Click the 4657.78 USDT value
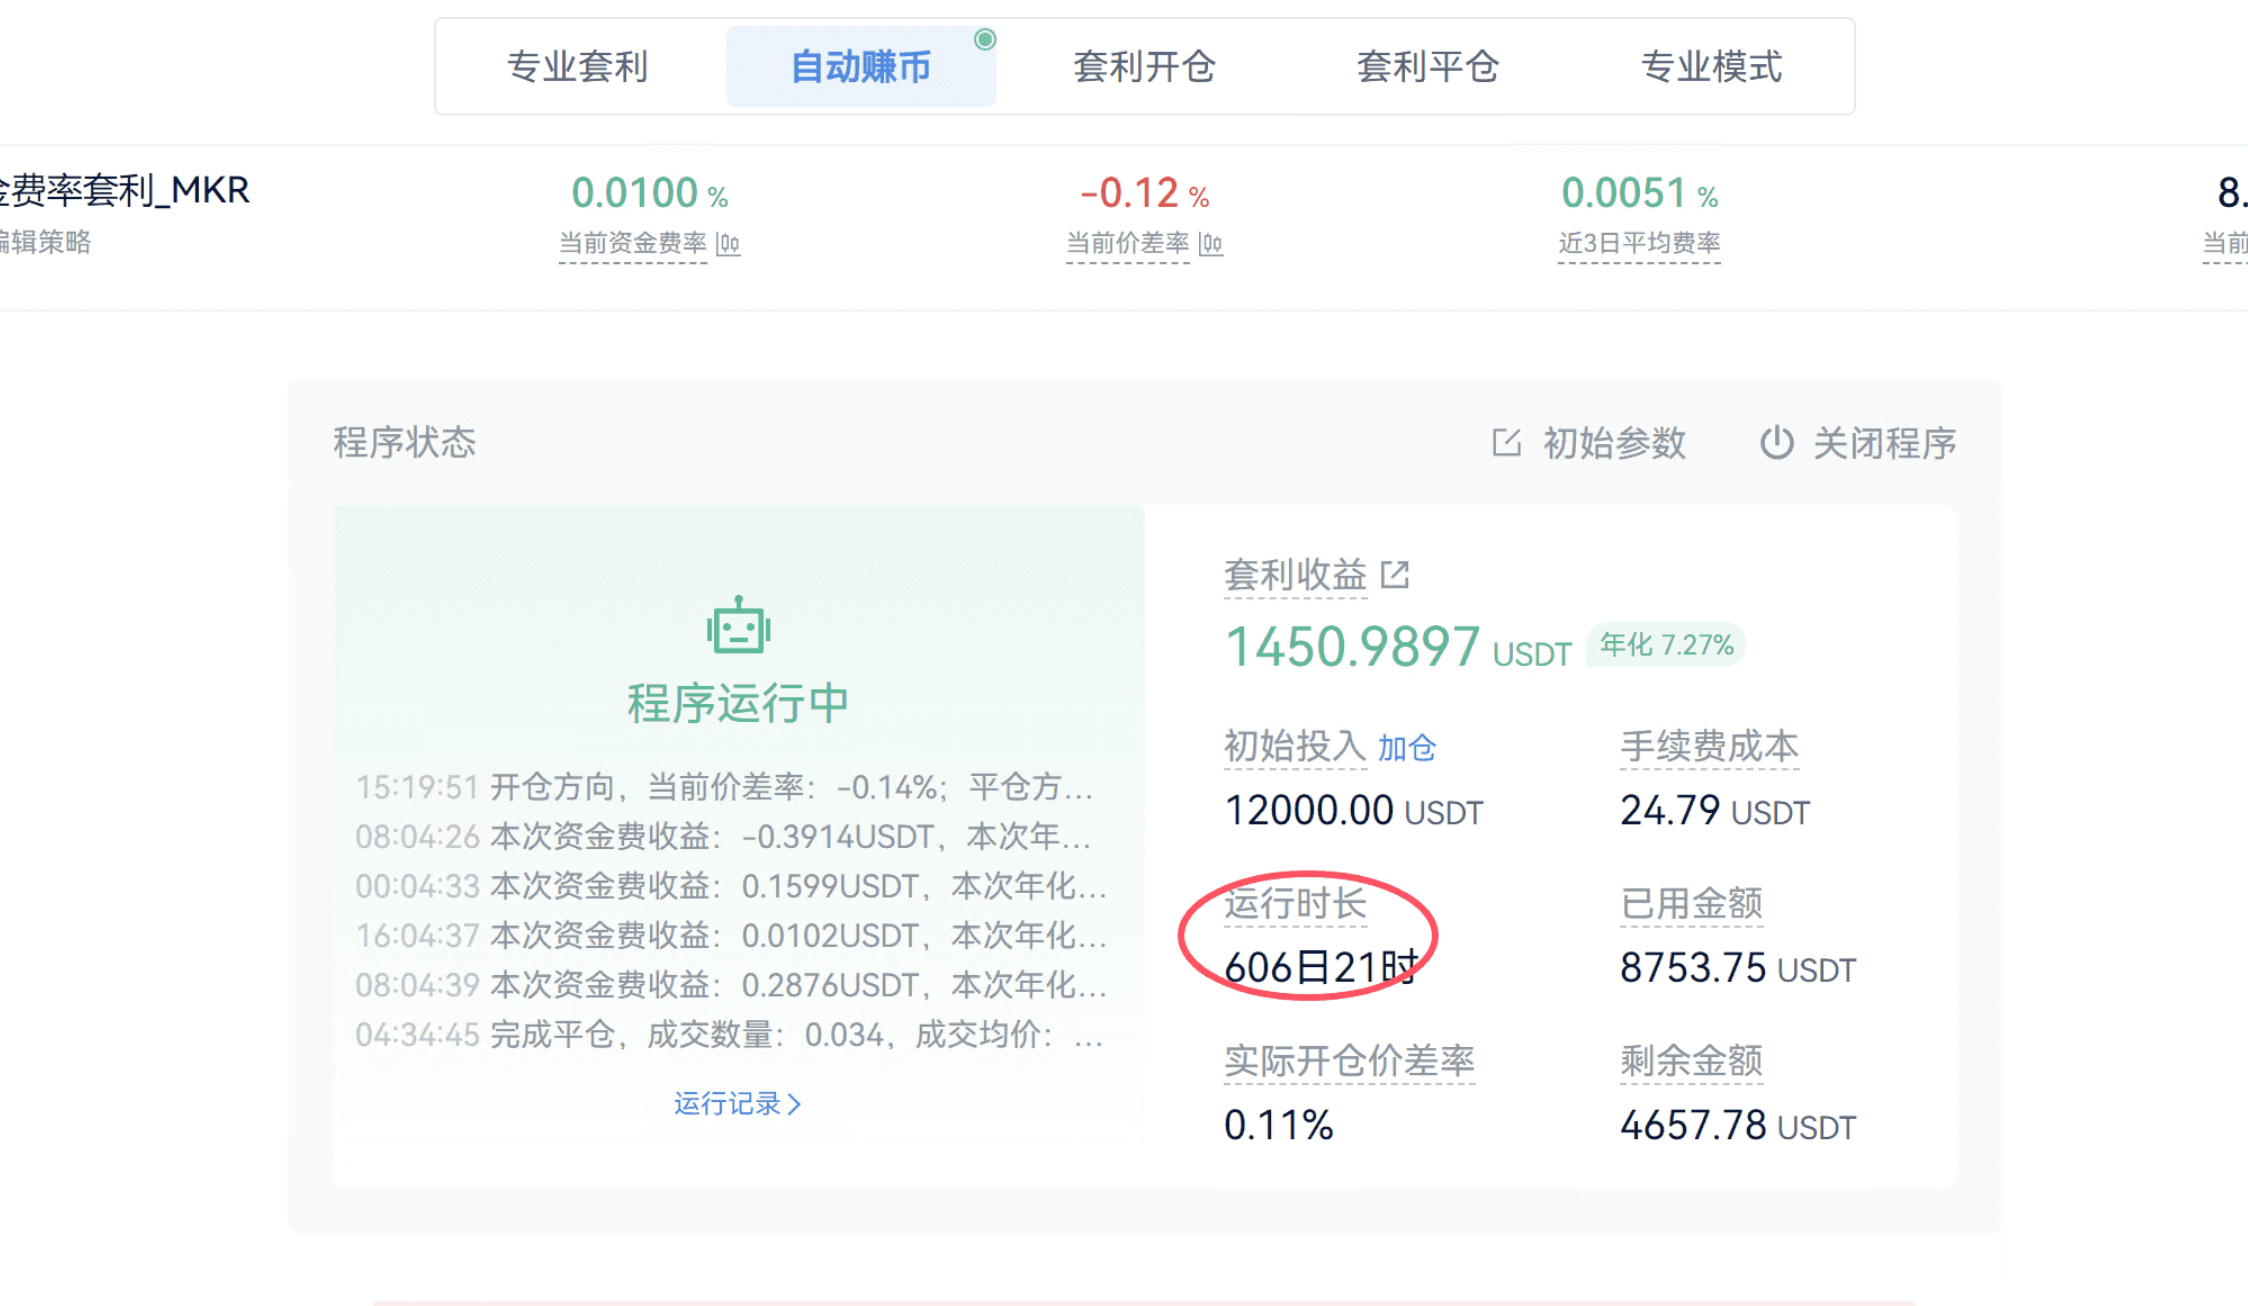The height and width of the screenshot is (1306, 2248). pyautogui.click(x=1738, y=1125)
